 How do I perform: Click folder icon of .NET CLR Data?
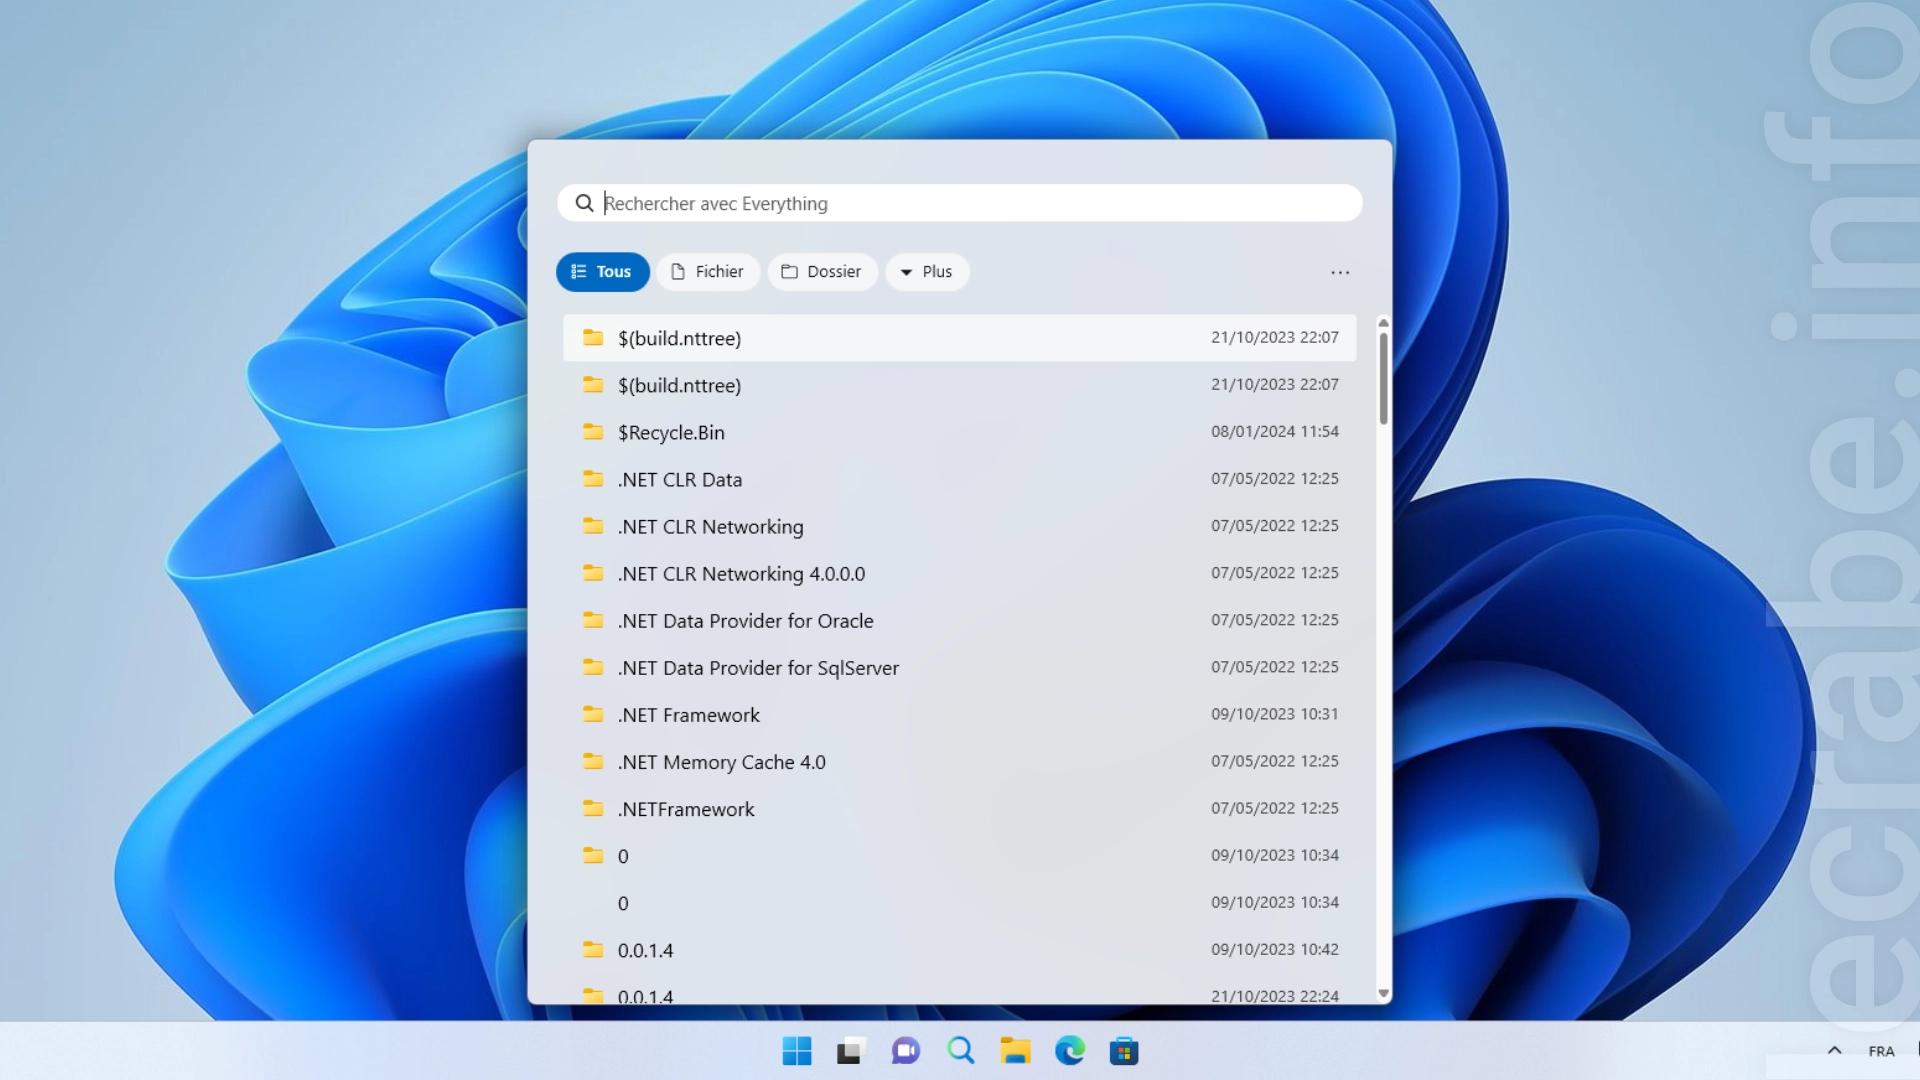[593, 479]
